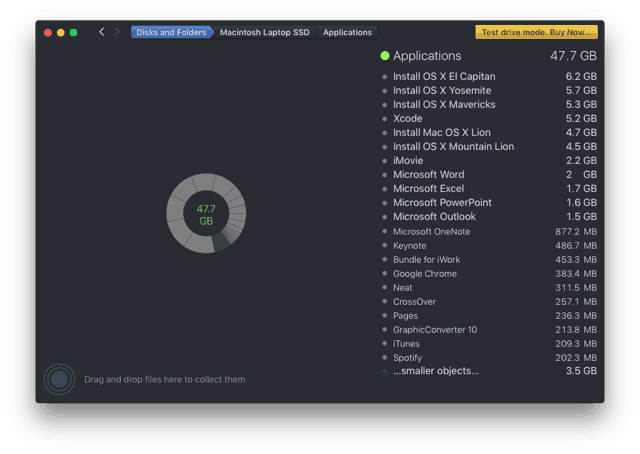The width and height of the screenshot is (640, 454).
Task: Expand the smaller objects entry
Action: pyautogui.click(x=489, y=371)
